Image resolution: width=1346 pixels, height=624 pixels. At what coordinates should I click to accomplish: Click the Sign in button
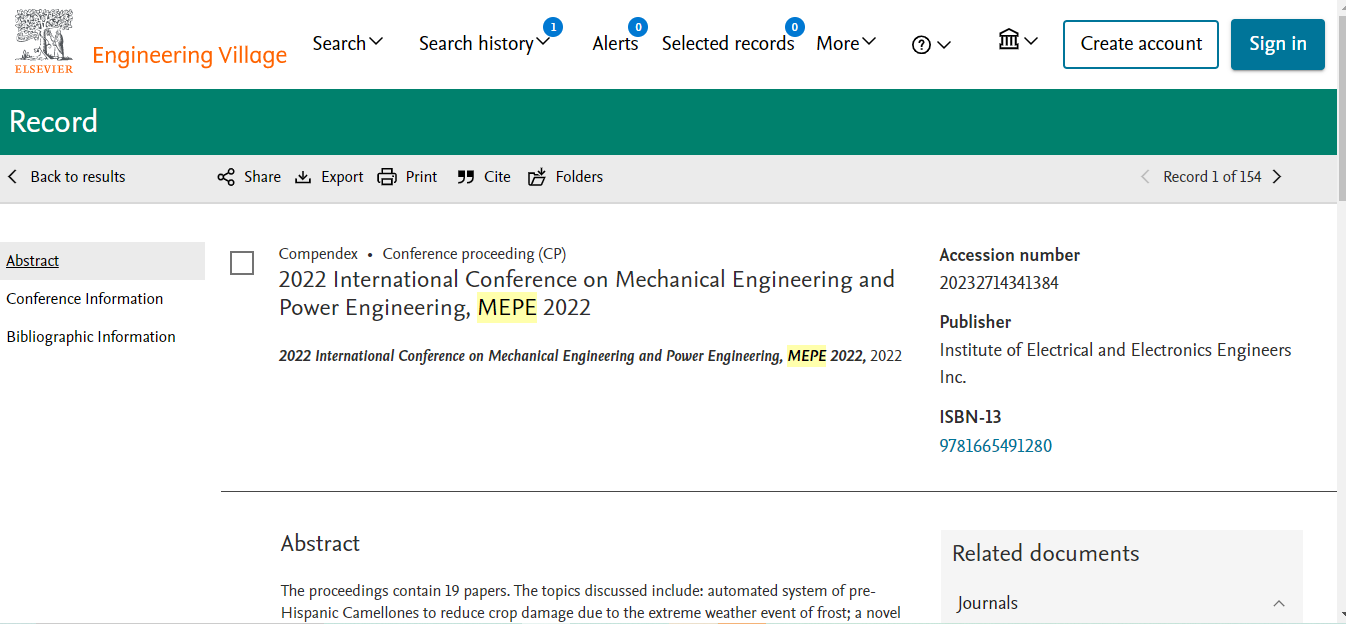click(1277, 44)
